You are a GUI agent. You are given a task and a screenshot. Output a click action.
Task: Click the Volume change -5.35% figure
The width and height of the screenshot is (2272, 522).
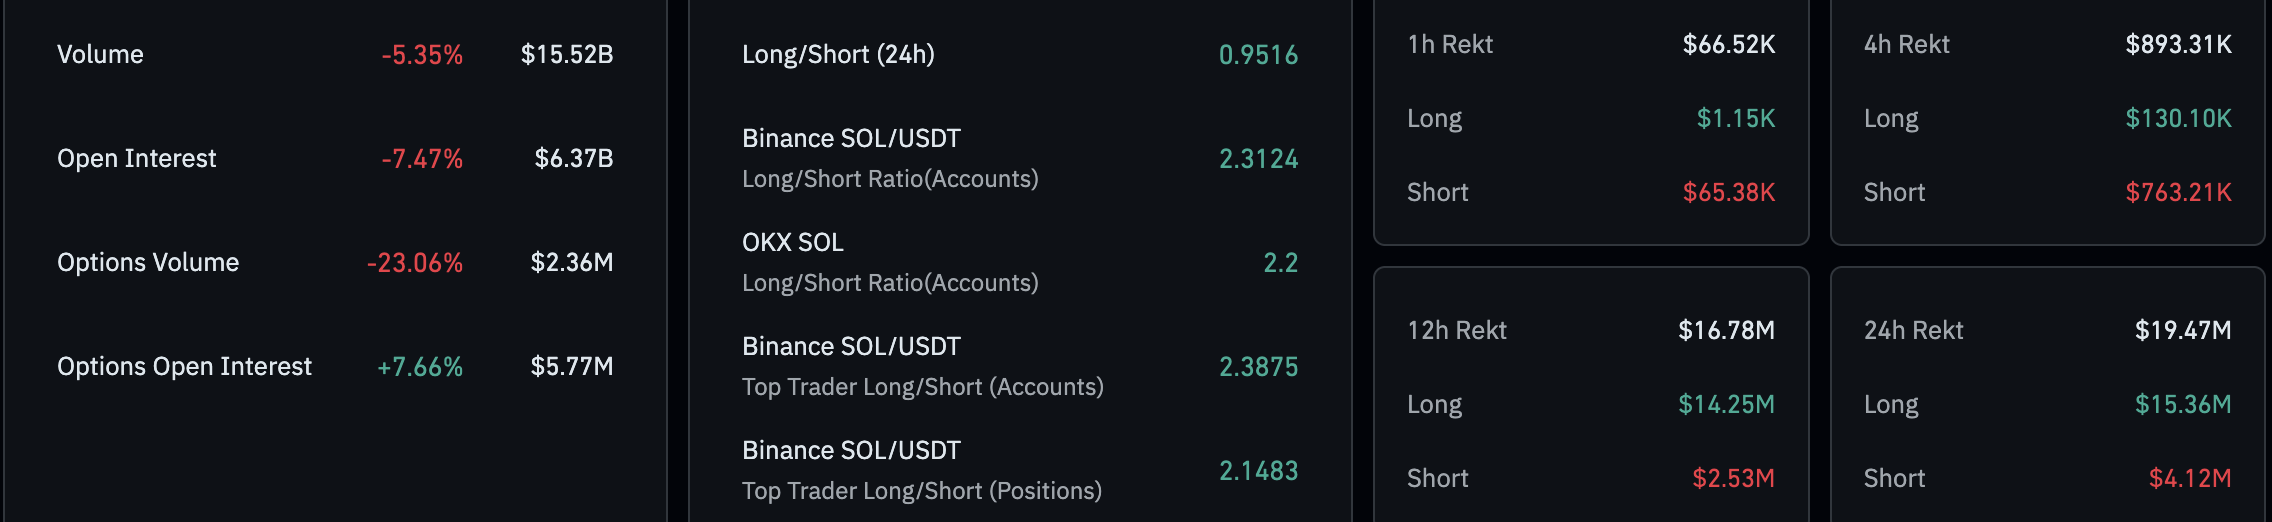coord(422,54)
